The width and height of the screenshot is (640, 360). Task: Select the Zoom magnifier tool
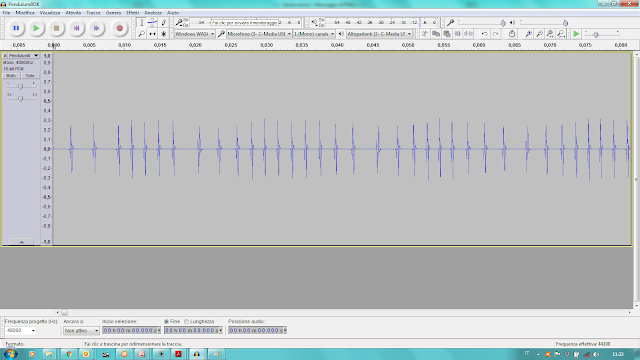142,34
